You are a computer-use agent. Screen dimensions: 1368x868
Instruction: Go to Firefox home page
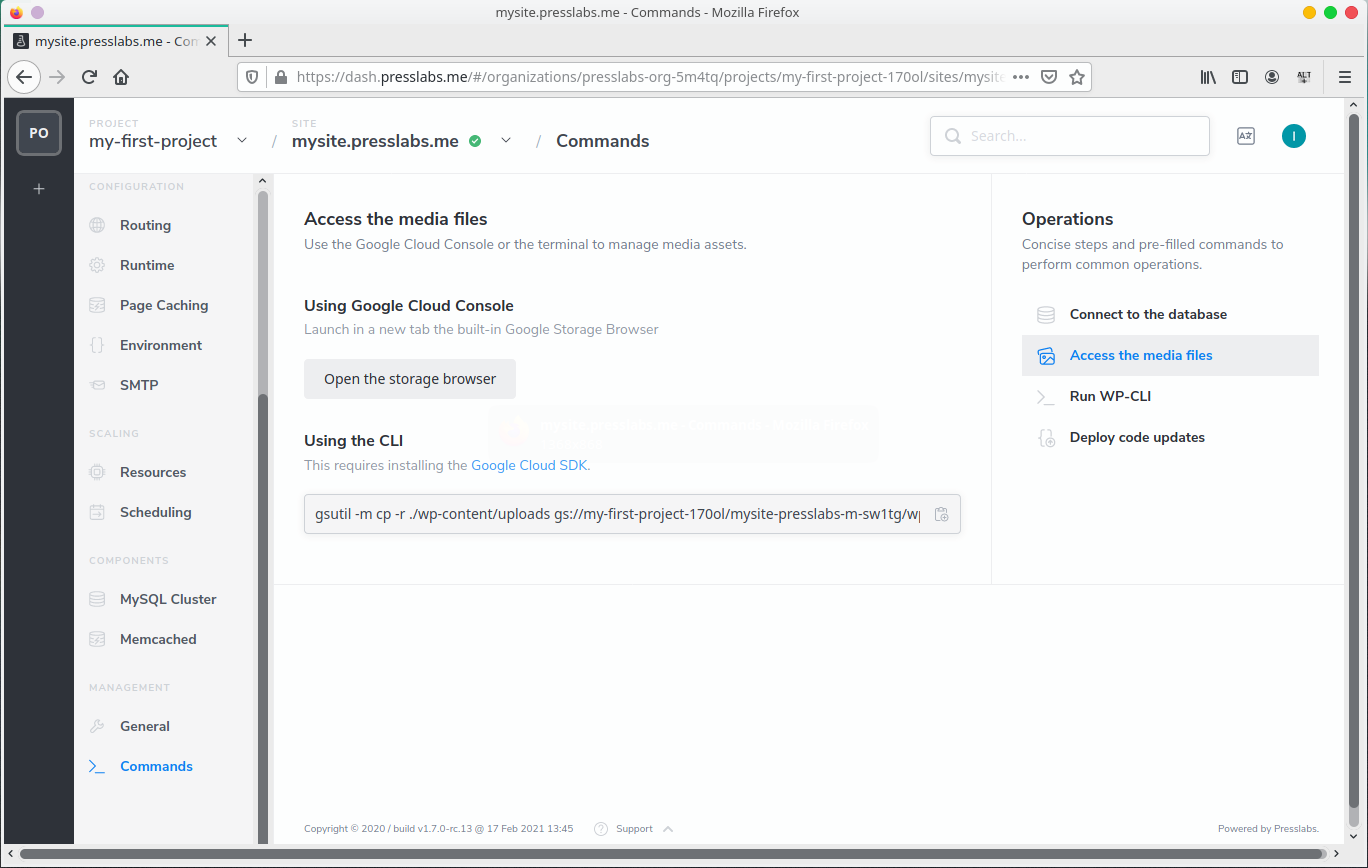pos(121,77)
